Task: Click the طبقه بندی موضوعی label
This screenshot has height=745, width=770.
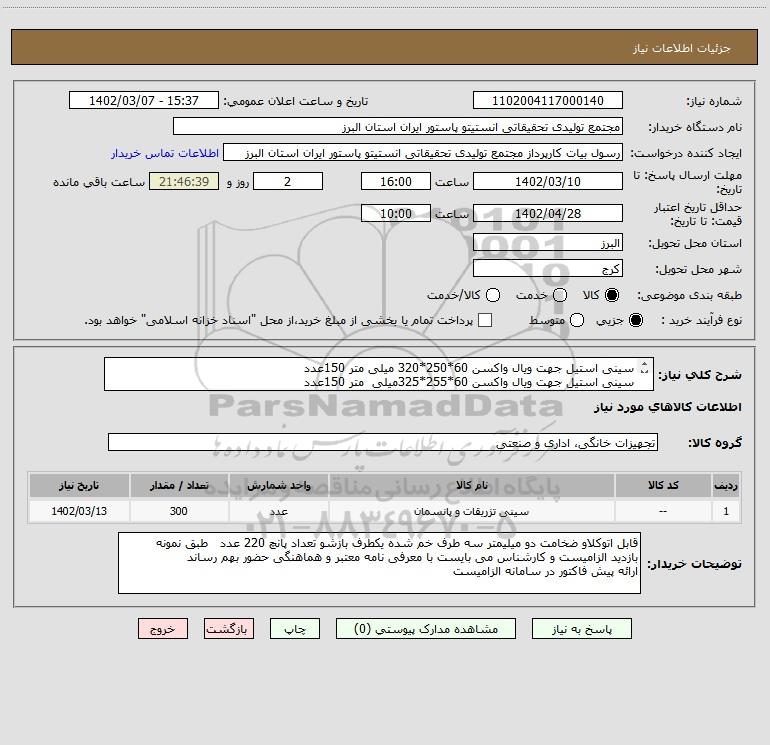Action: click(x=689, y=295)
